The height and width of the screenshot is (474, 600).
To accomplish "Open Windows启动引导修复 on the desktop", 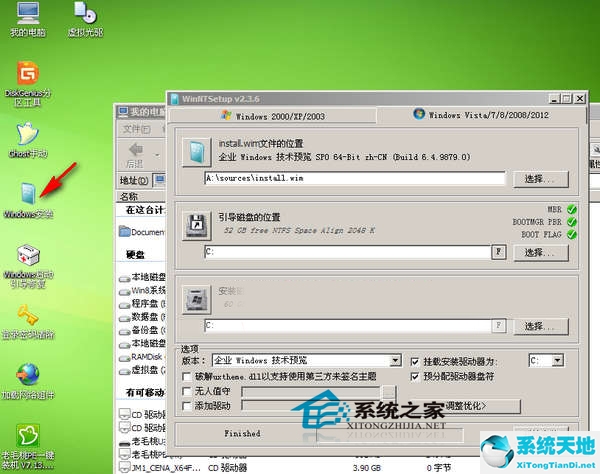I will coord(28,267).
